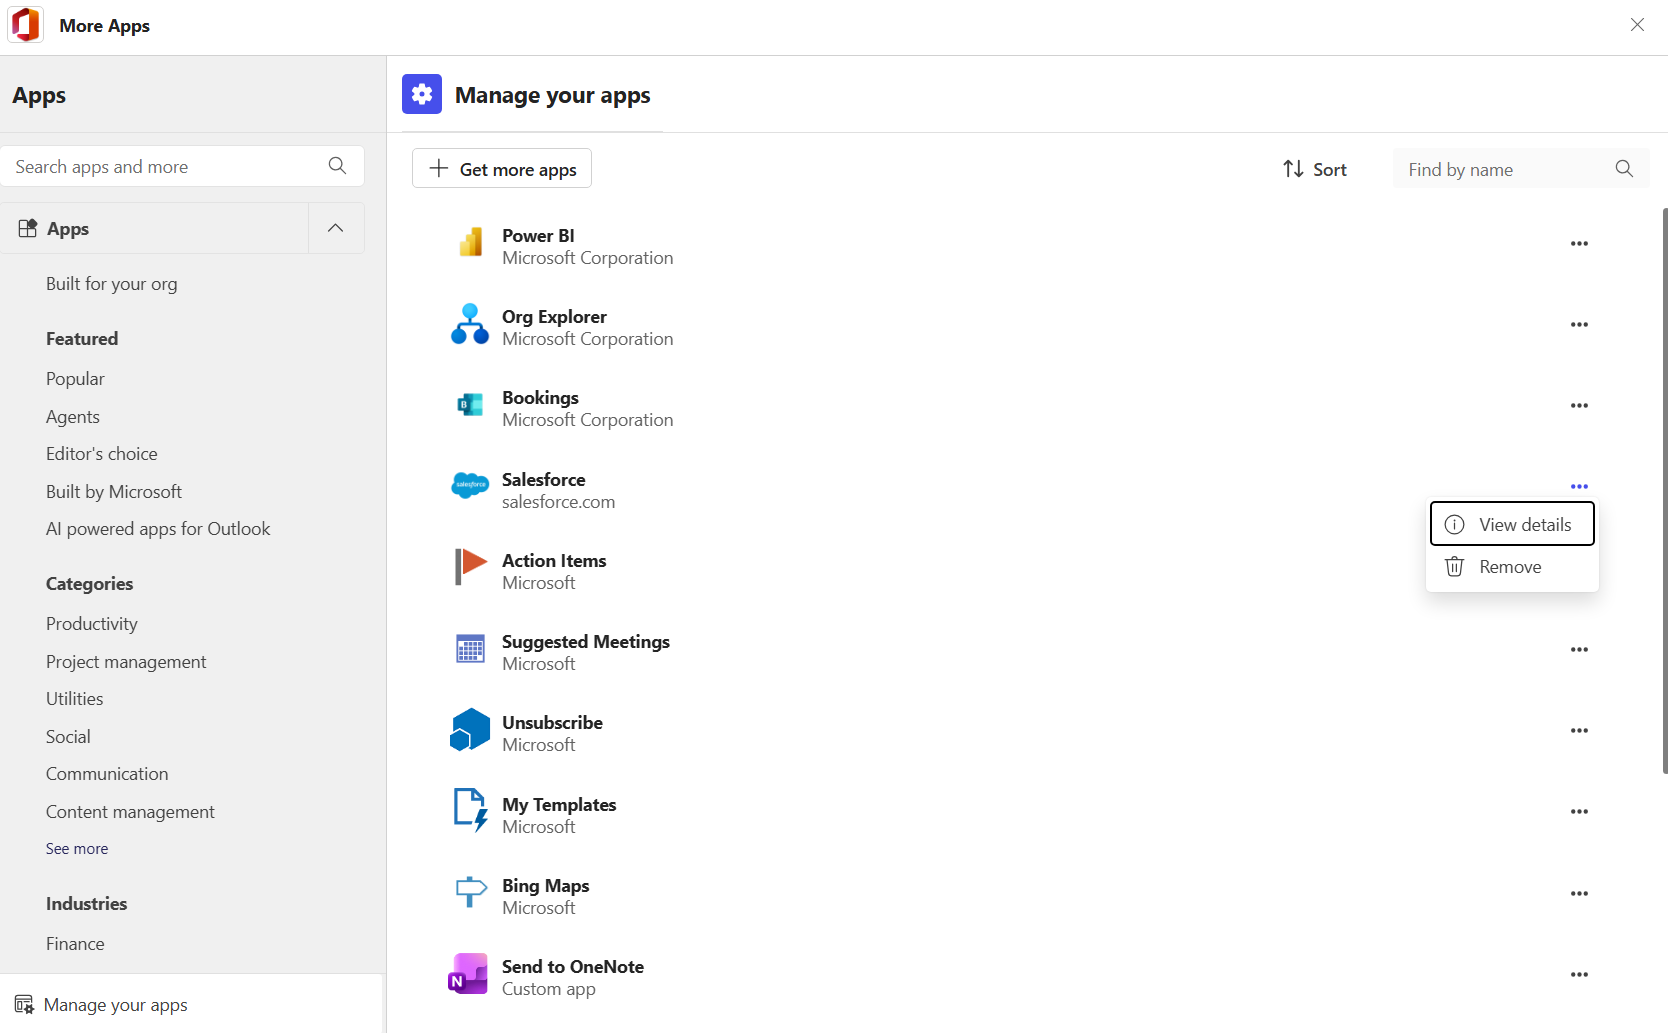Image resolution: width=1668 pixels, height=1033 pixels.
Task: Open more options for Send to OneNote
Action: [x=1579, y=975]
